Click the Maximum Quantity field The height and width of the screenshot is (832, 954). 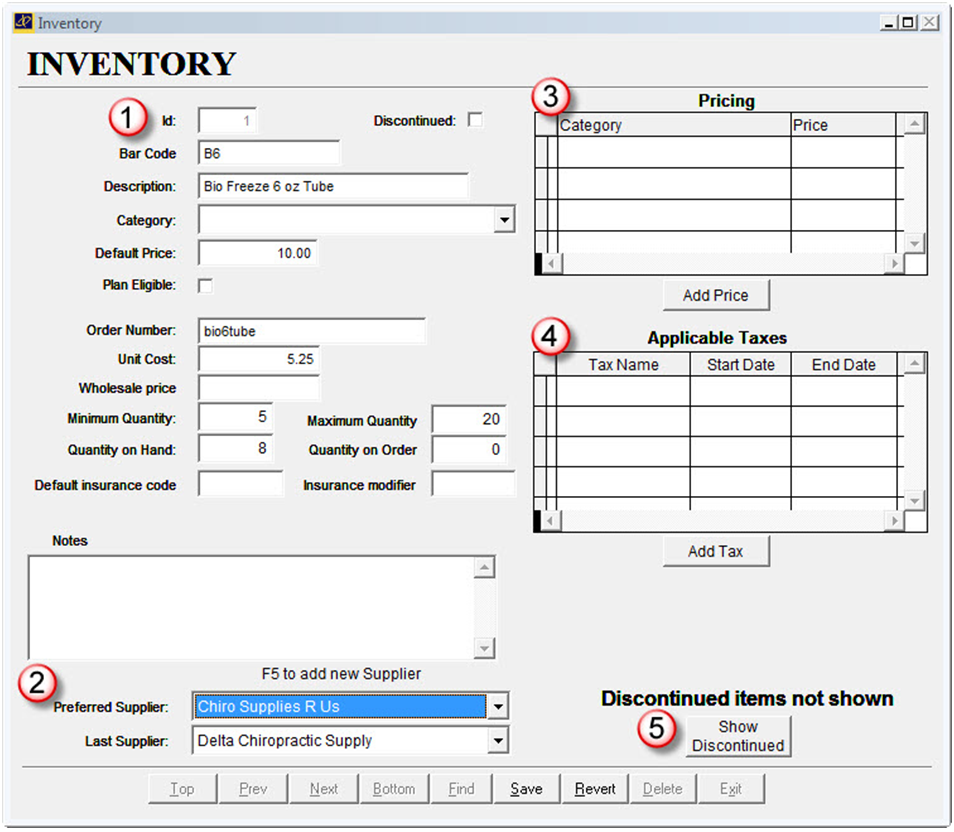469,419
